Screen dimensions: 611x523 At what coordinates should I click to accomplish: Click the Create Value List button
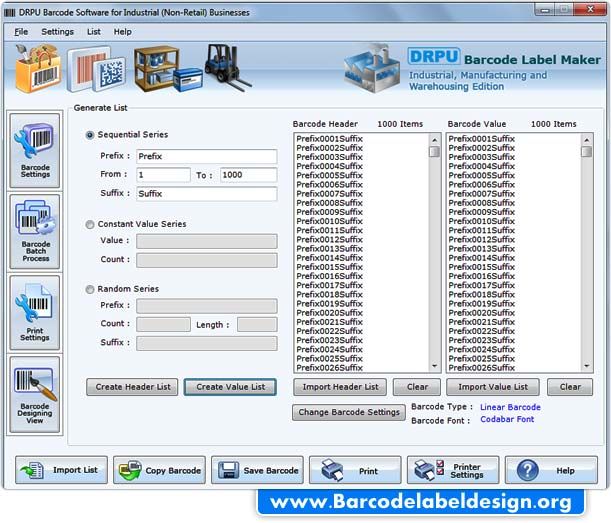230,387
